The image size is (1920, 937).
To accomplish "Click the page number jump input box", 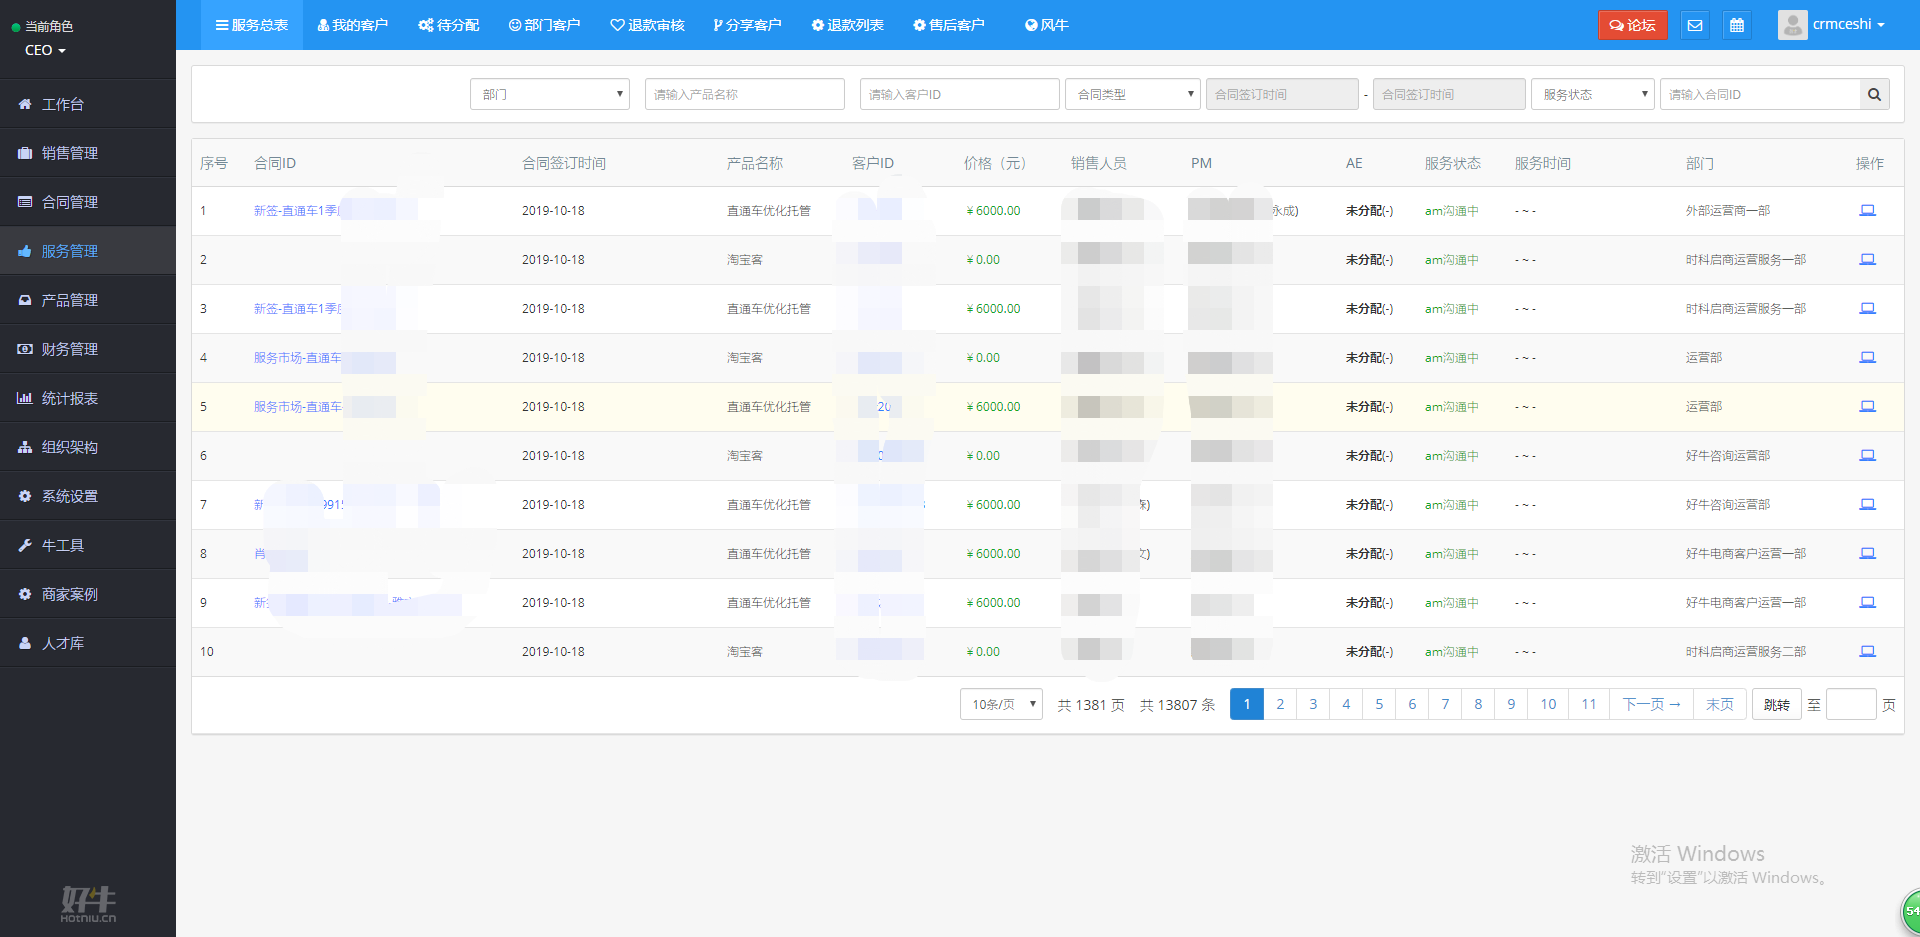I will pos(1850,704).
